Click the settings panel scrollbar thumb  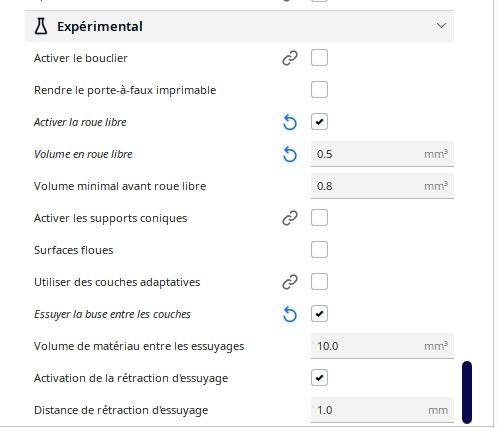467,392
